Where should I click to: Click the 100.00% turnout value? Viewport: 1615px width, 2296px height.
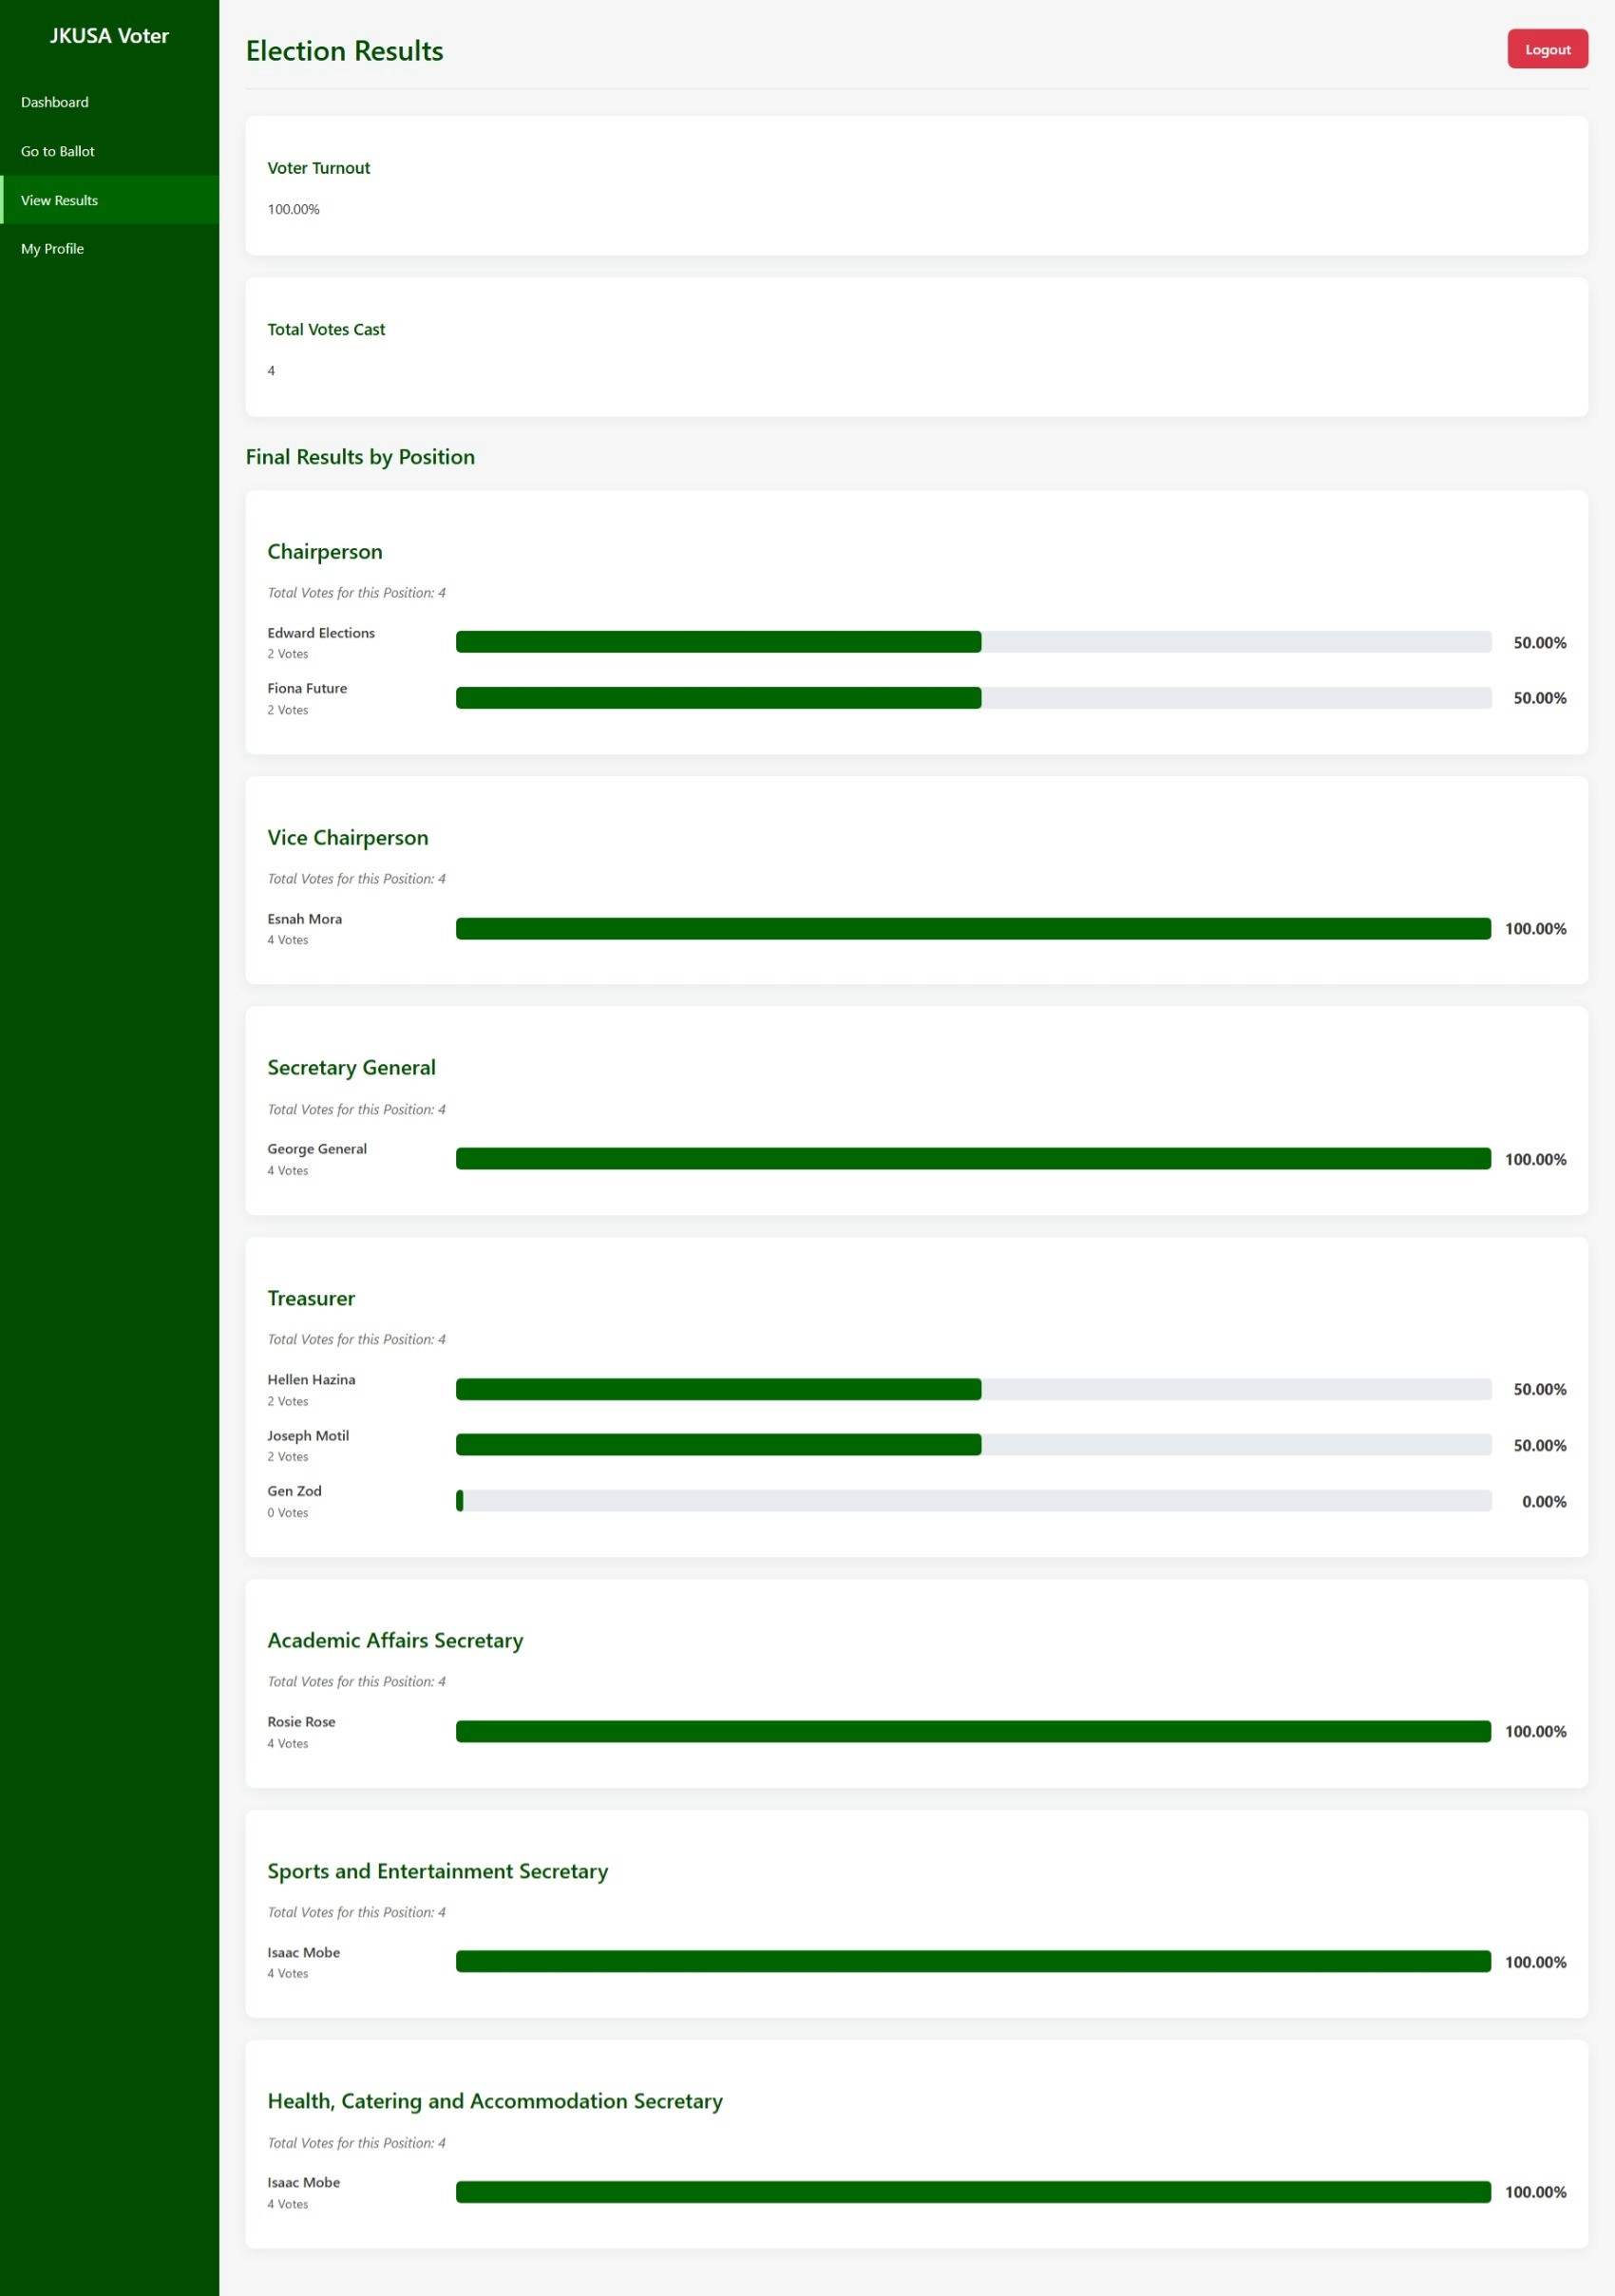(x=293, y=209)
